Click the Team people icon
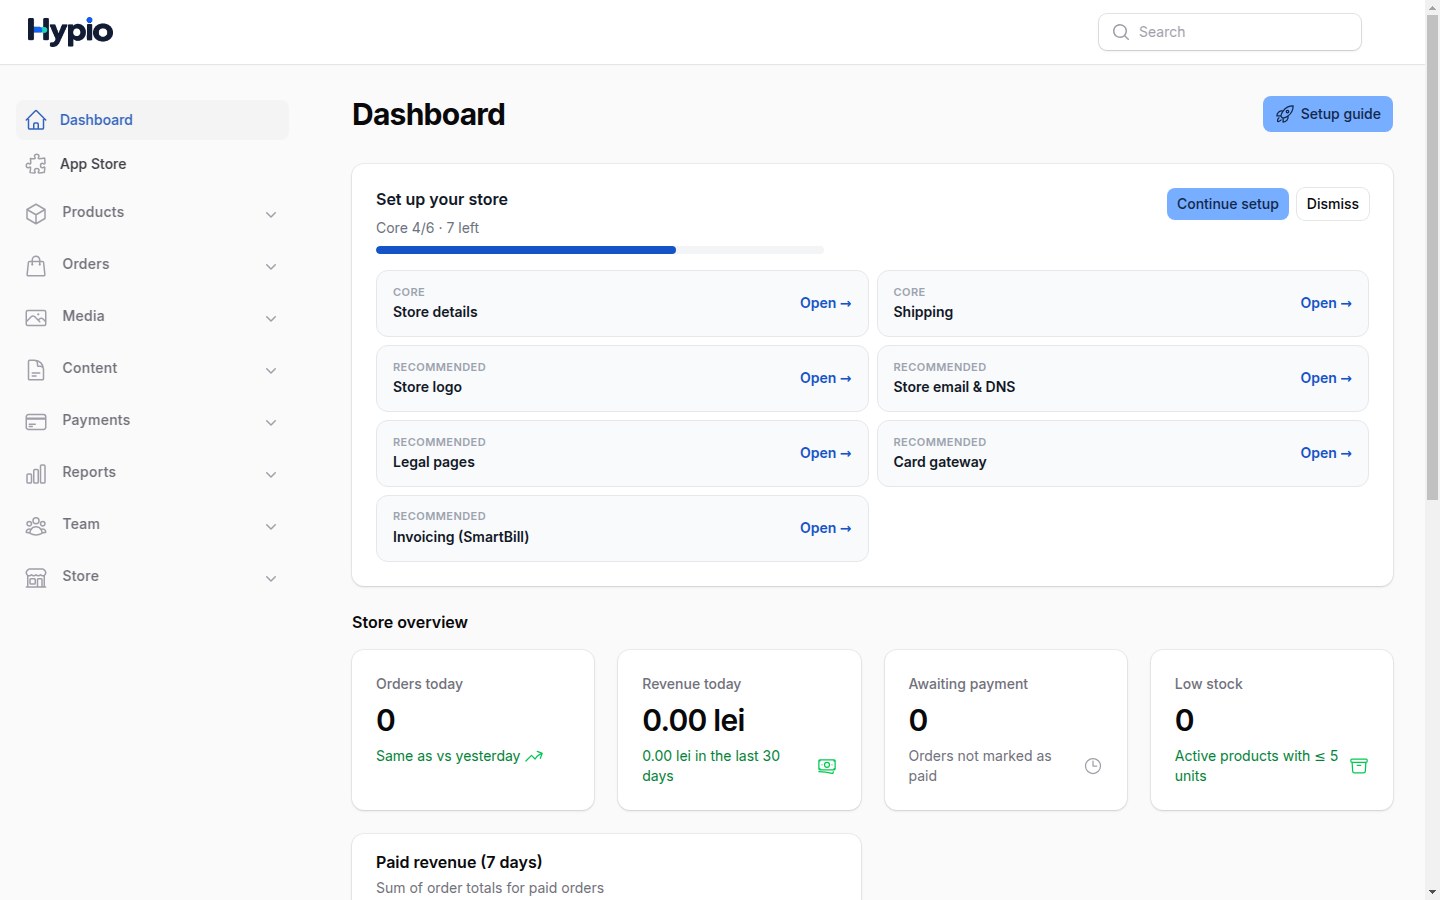The height and width of the screenshot is (900, 1440). pyautogui.click(x=36, y=525)
